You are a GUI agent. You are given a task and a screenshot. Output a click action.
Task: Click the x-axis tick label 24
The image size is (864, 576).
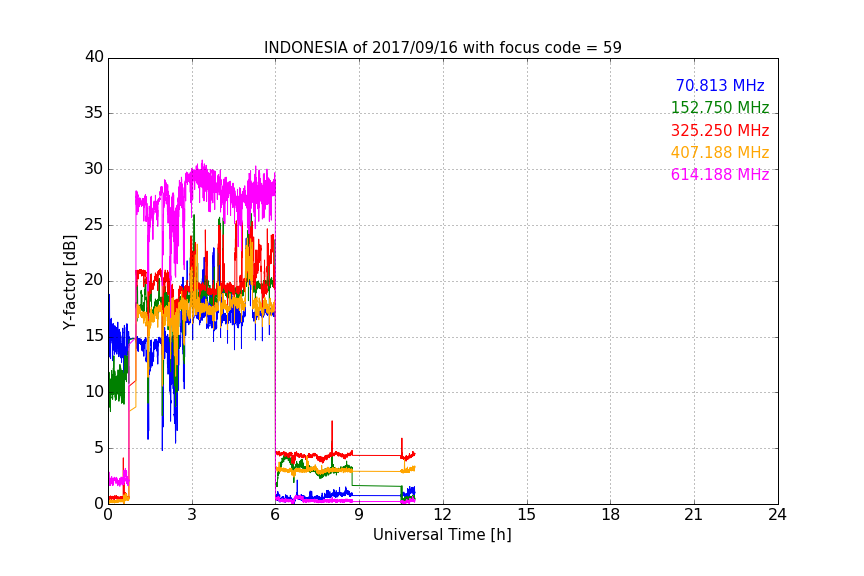click(x=777, y=515)
